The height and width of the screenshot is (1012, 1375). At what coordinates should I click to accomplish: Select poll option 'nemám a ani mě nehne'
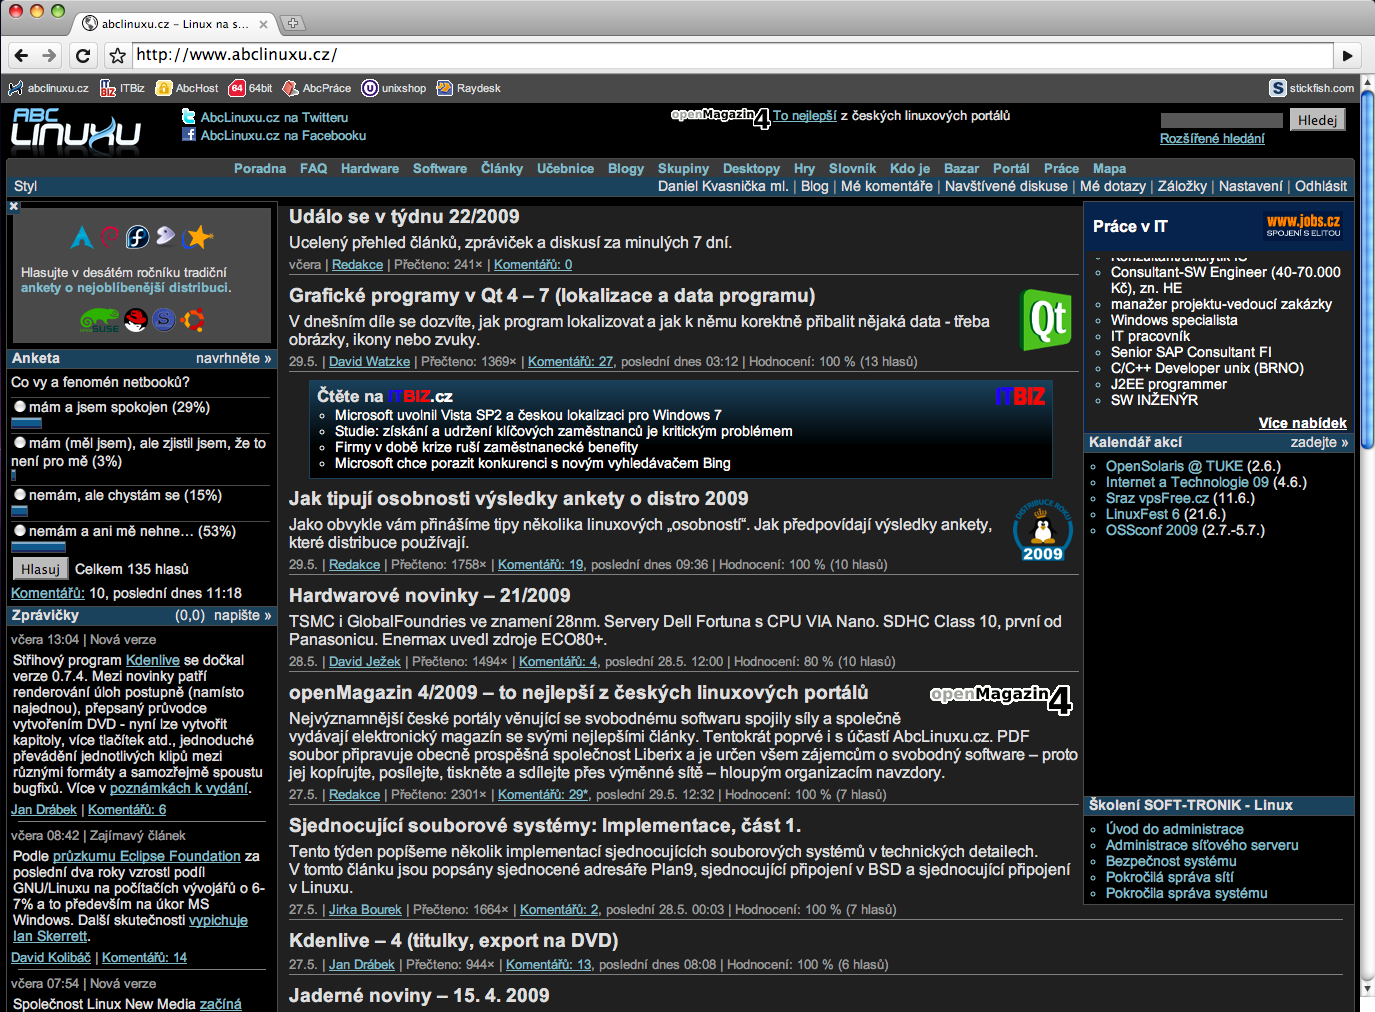[x=20, y=531]
